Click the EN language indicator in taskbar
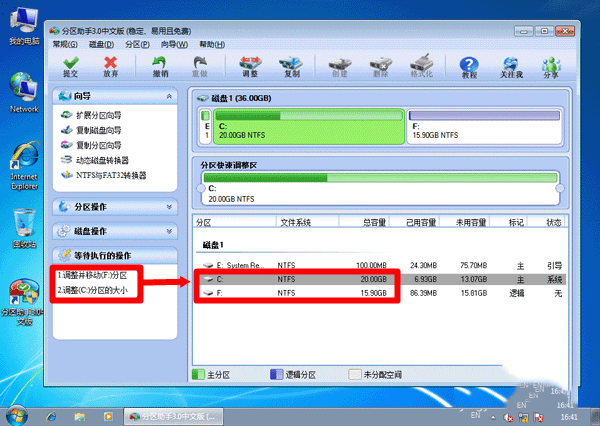The height and width of the screenshot is (426, 600). point(475,415)
